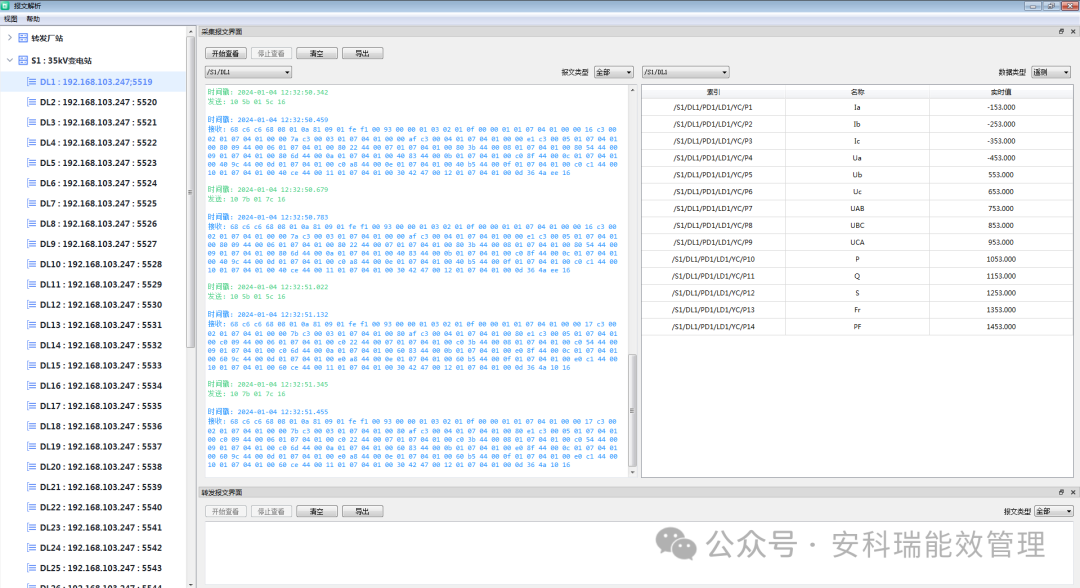The image size is (1080, 588).
Task: Click 停止查看 in 采集报文界面
Action: click(x=271, y=53)
